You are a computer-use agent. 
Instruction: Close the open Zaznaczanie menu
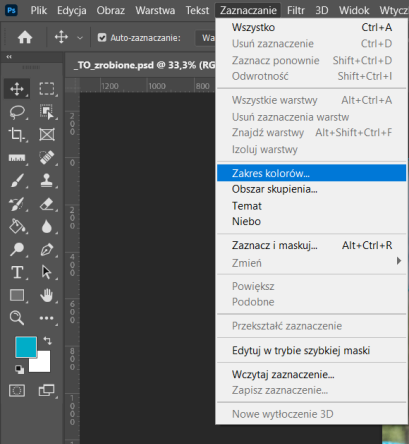pos(248,11)
